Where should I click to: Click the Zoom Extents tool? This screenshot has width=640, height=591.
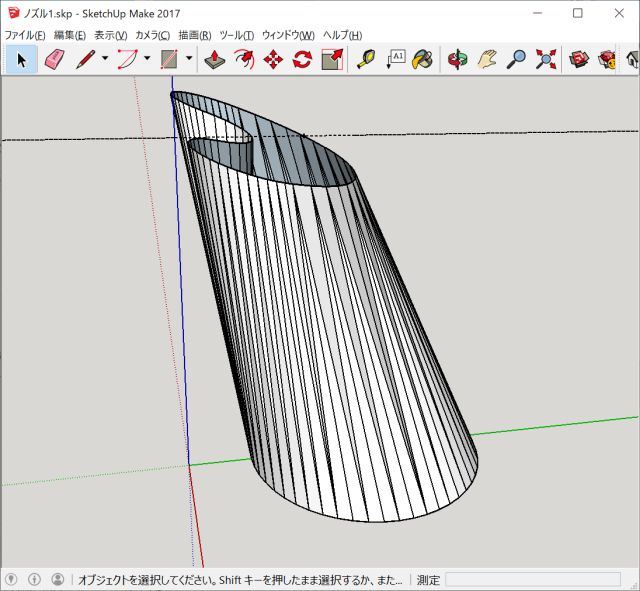click(545, 59)
